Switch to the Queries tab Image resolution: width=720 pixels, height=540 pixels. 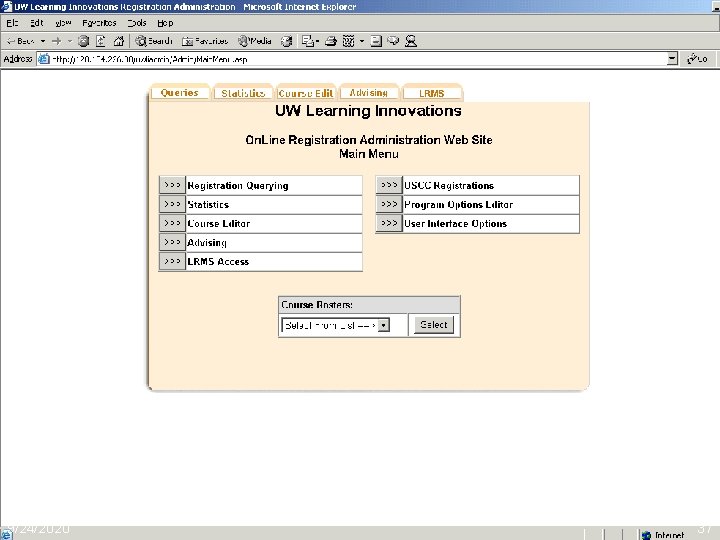point(180,93)
